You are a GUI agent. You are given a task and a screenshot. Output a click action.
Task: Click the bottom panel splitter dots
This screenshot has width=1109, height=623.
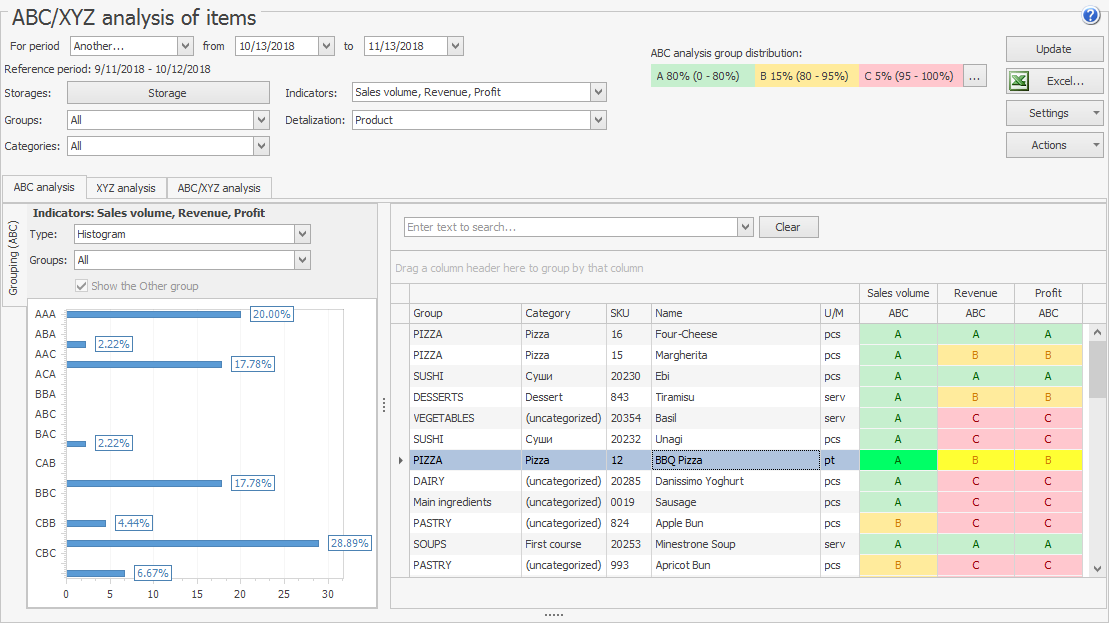[554, 615]
